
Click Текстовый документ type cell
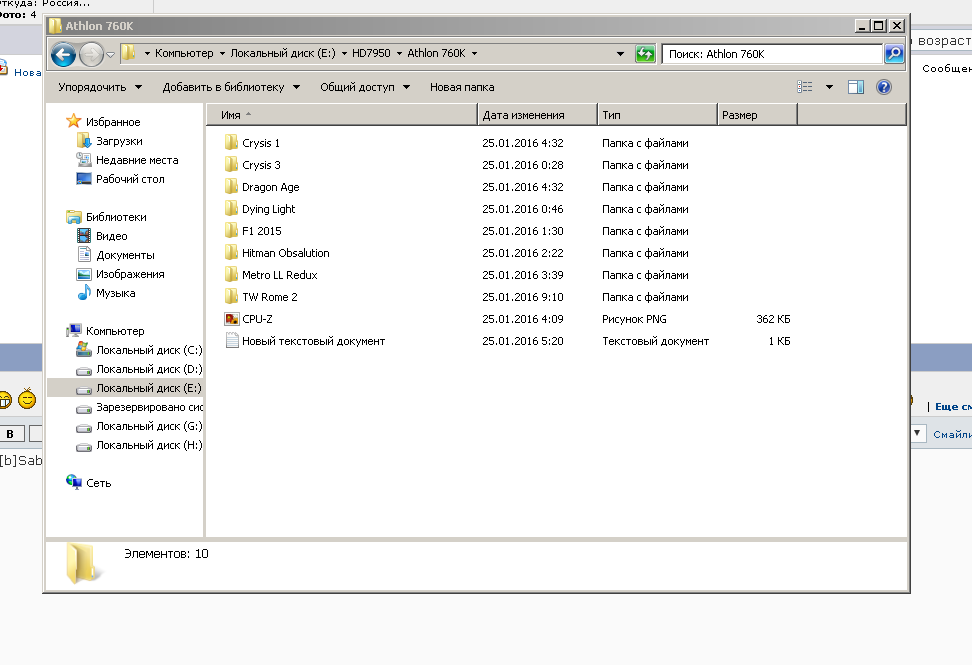pyautogui.click(x=655, y=341)
